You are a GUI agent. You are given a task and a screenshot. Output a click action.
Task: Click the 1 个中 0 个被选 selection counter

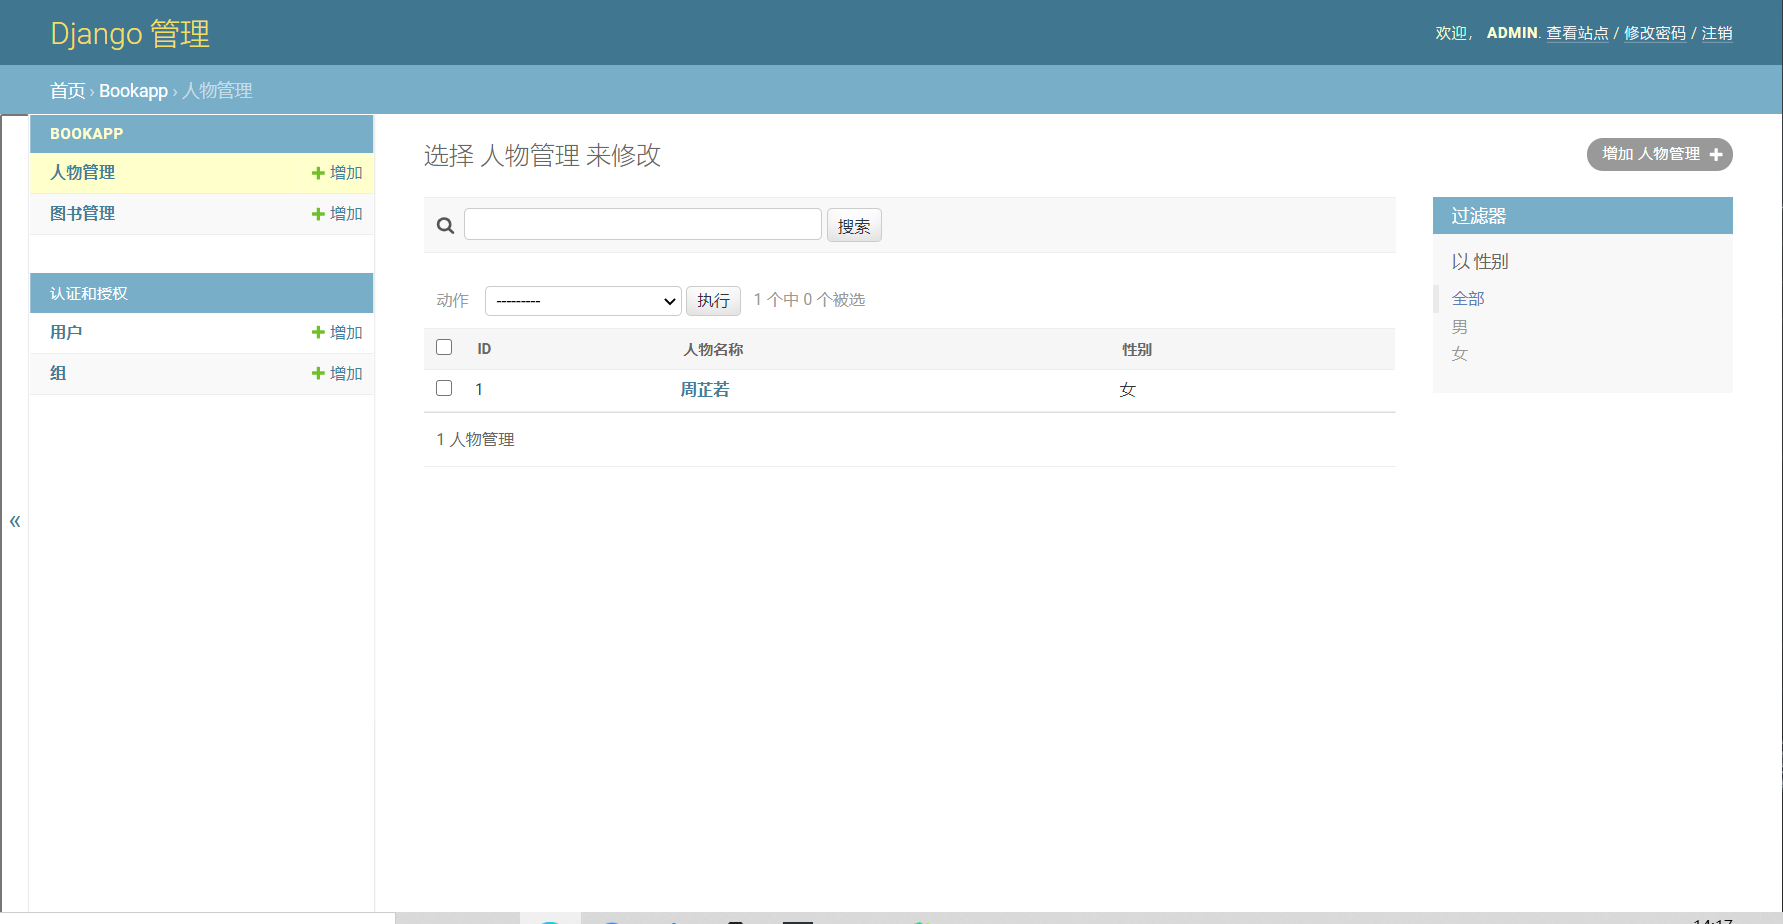coord(809,300)
